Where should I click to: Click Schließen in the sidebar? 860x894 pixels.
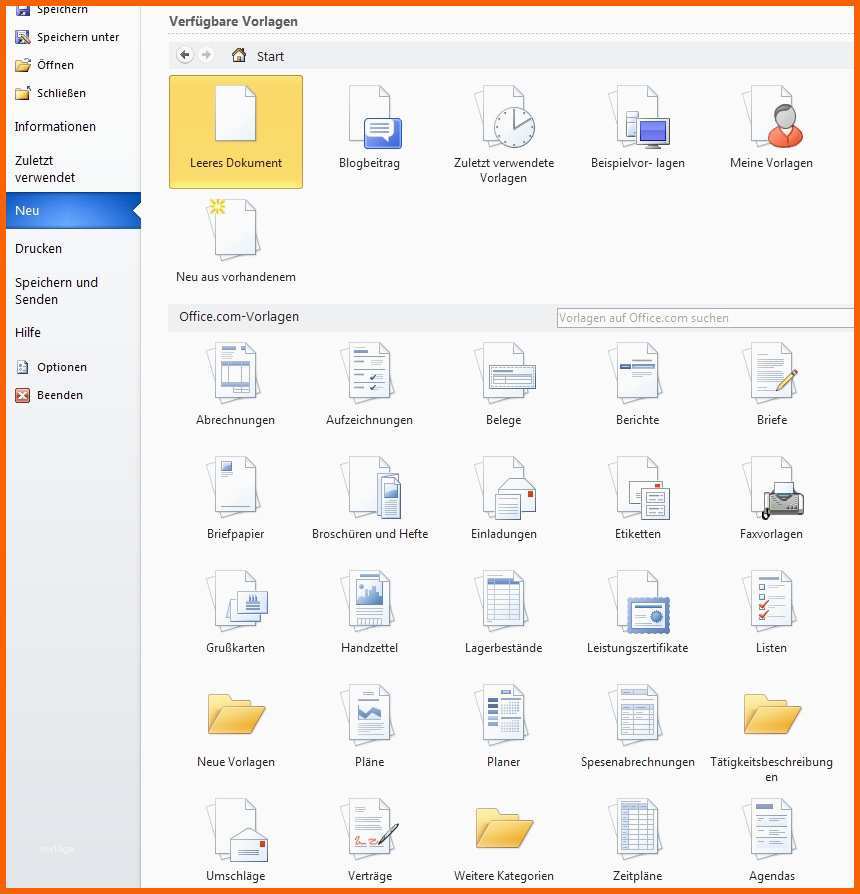51,93
